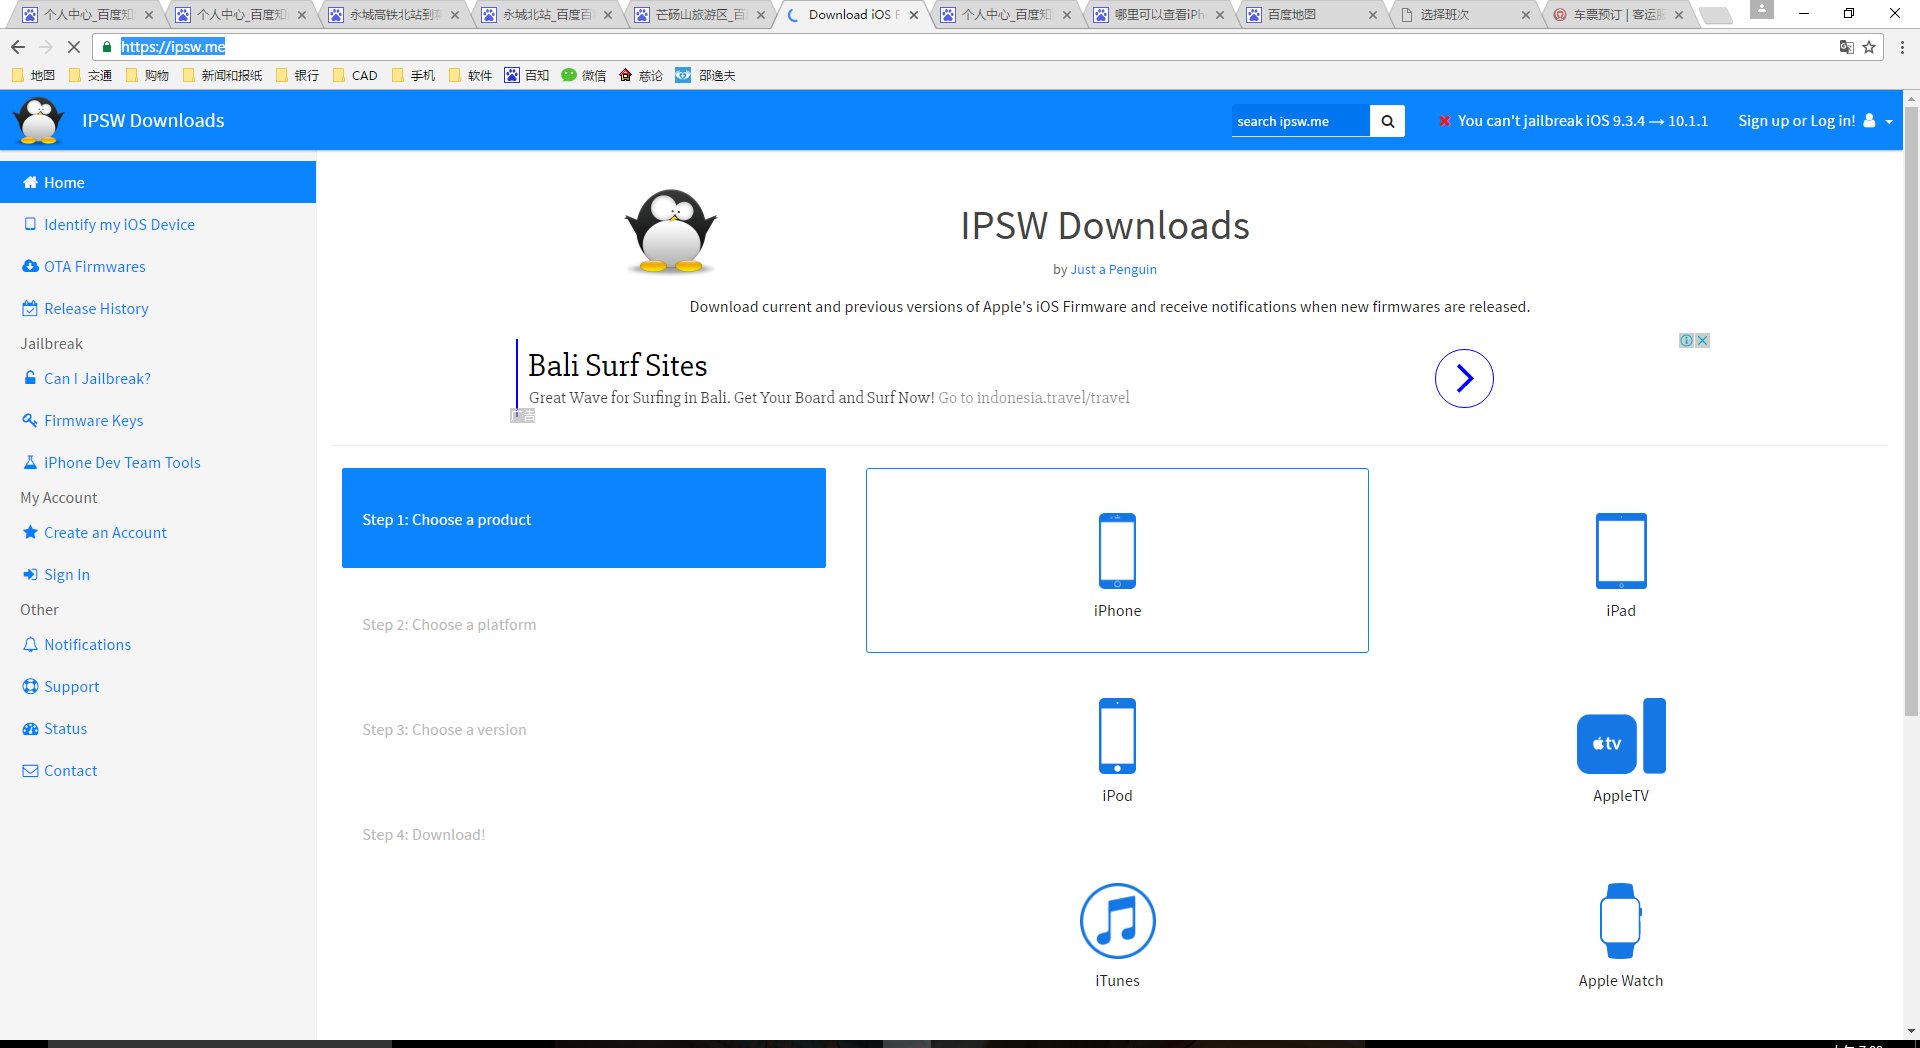Select the AppleTV product icon
Viewport: 1920px width, 1048px height.
[x=1620, y=736]
